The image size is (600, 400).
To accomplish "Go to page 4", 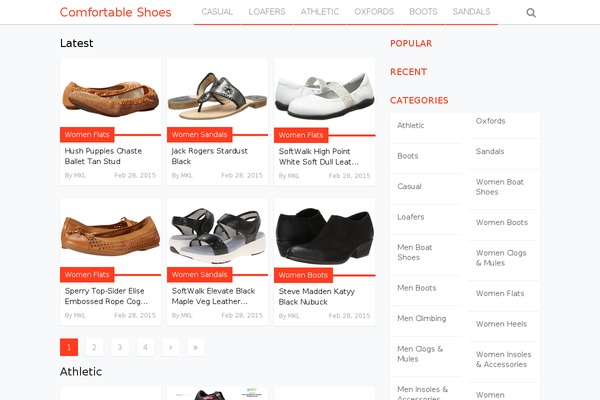I will pos(145,347).
